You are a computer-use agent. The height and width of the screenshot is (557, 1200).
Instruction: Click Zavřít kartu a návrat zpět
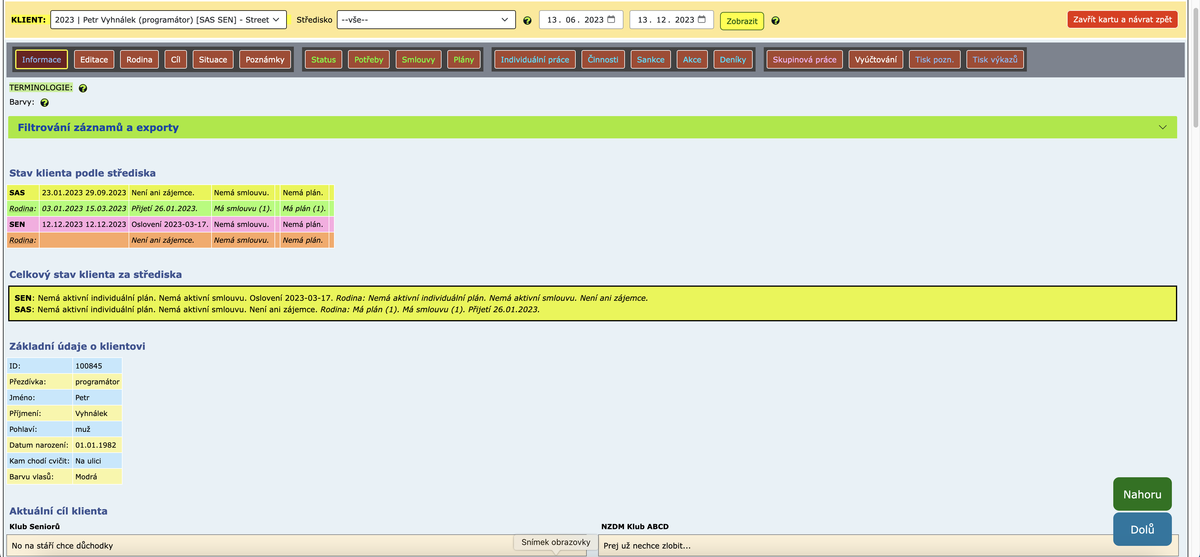[1122, 19]
